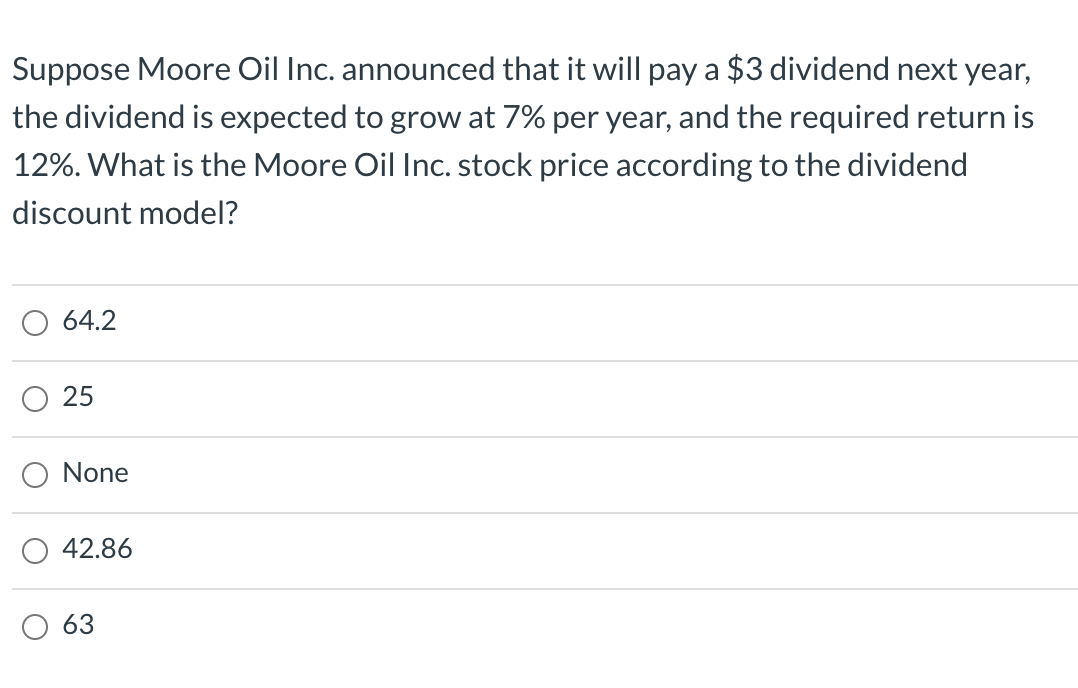Select the radio button for 64.2
Screen dimensions: 1078x688
pyautogui.click(x=35, y=322)
